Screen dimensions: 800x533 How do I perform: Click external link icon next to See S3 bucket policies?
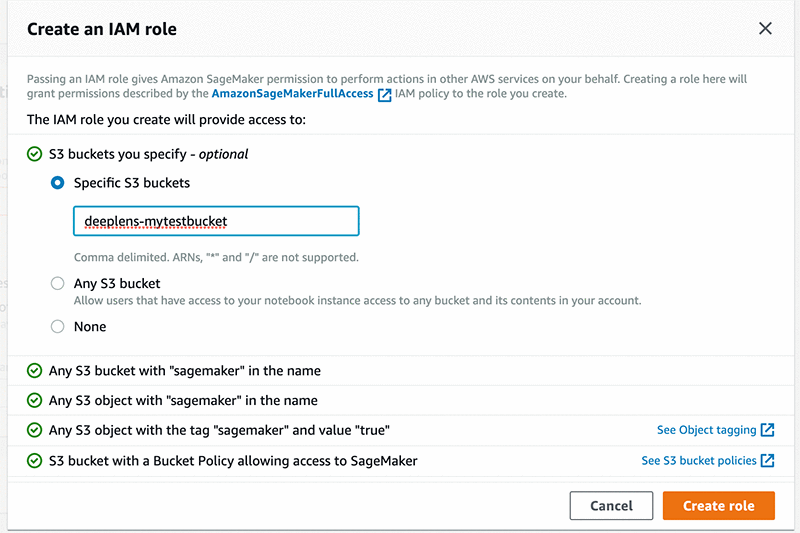point(767,461)
